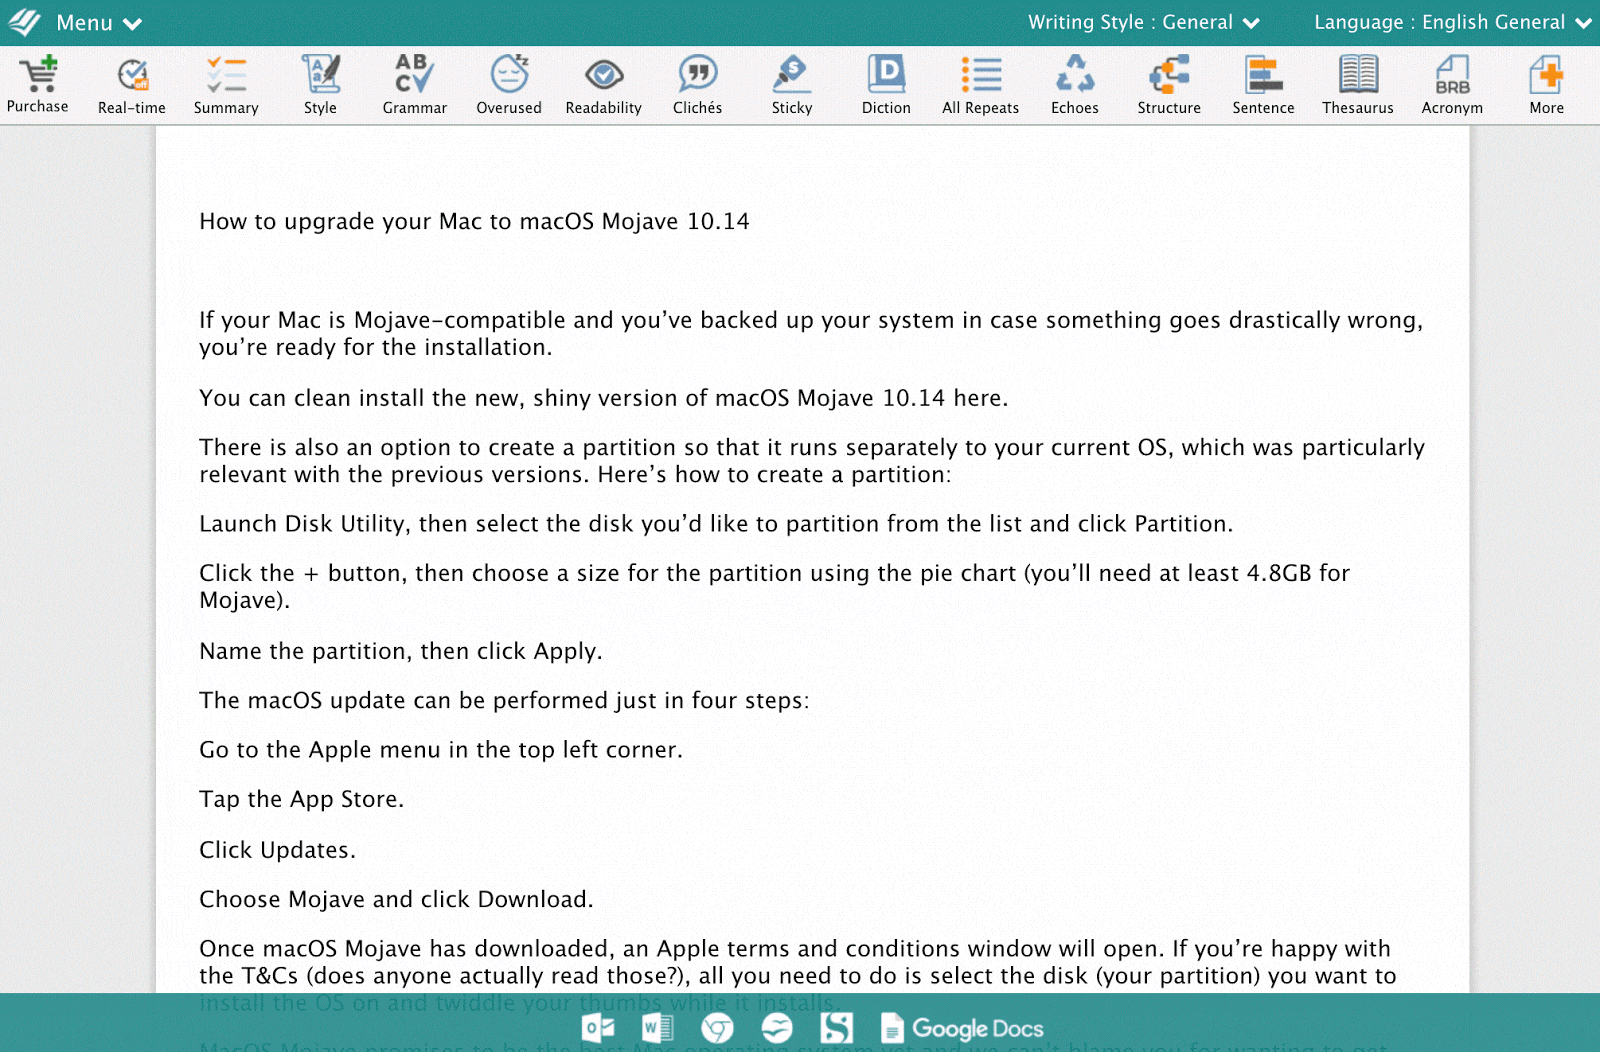Click the OpenOffice icon in bottom bar
1600x1052 pixels.
pos(777,1027)
